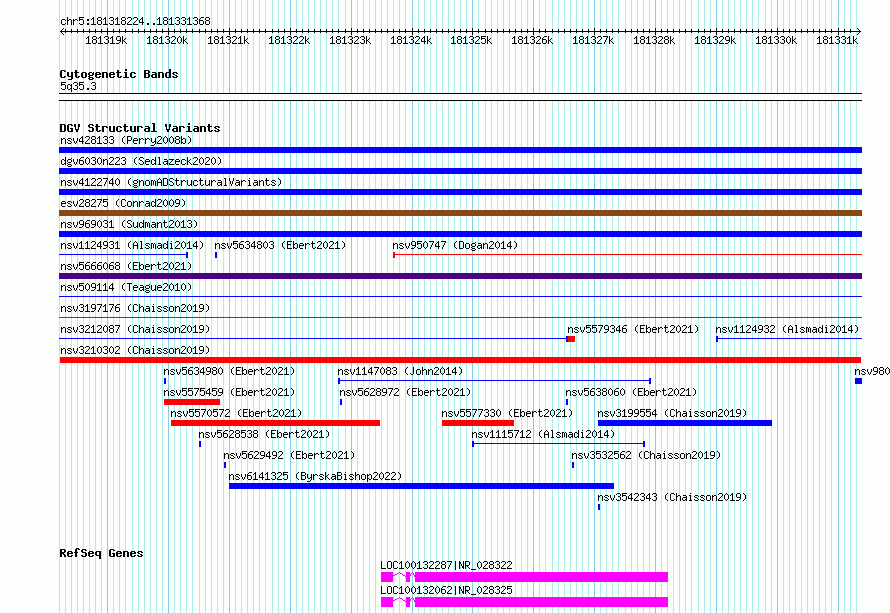This screenshot has width=890, height=613.
Task: Click the chr5:181318224..181331368 coordinates
Action: [135, 21]
